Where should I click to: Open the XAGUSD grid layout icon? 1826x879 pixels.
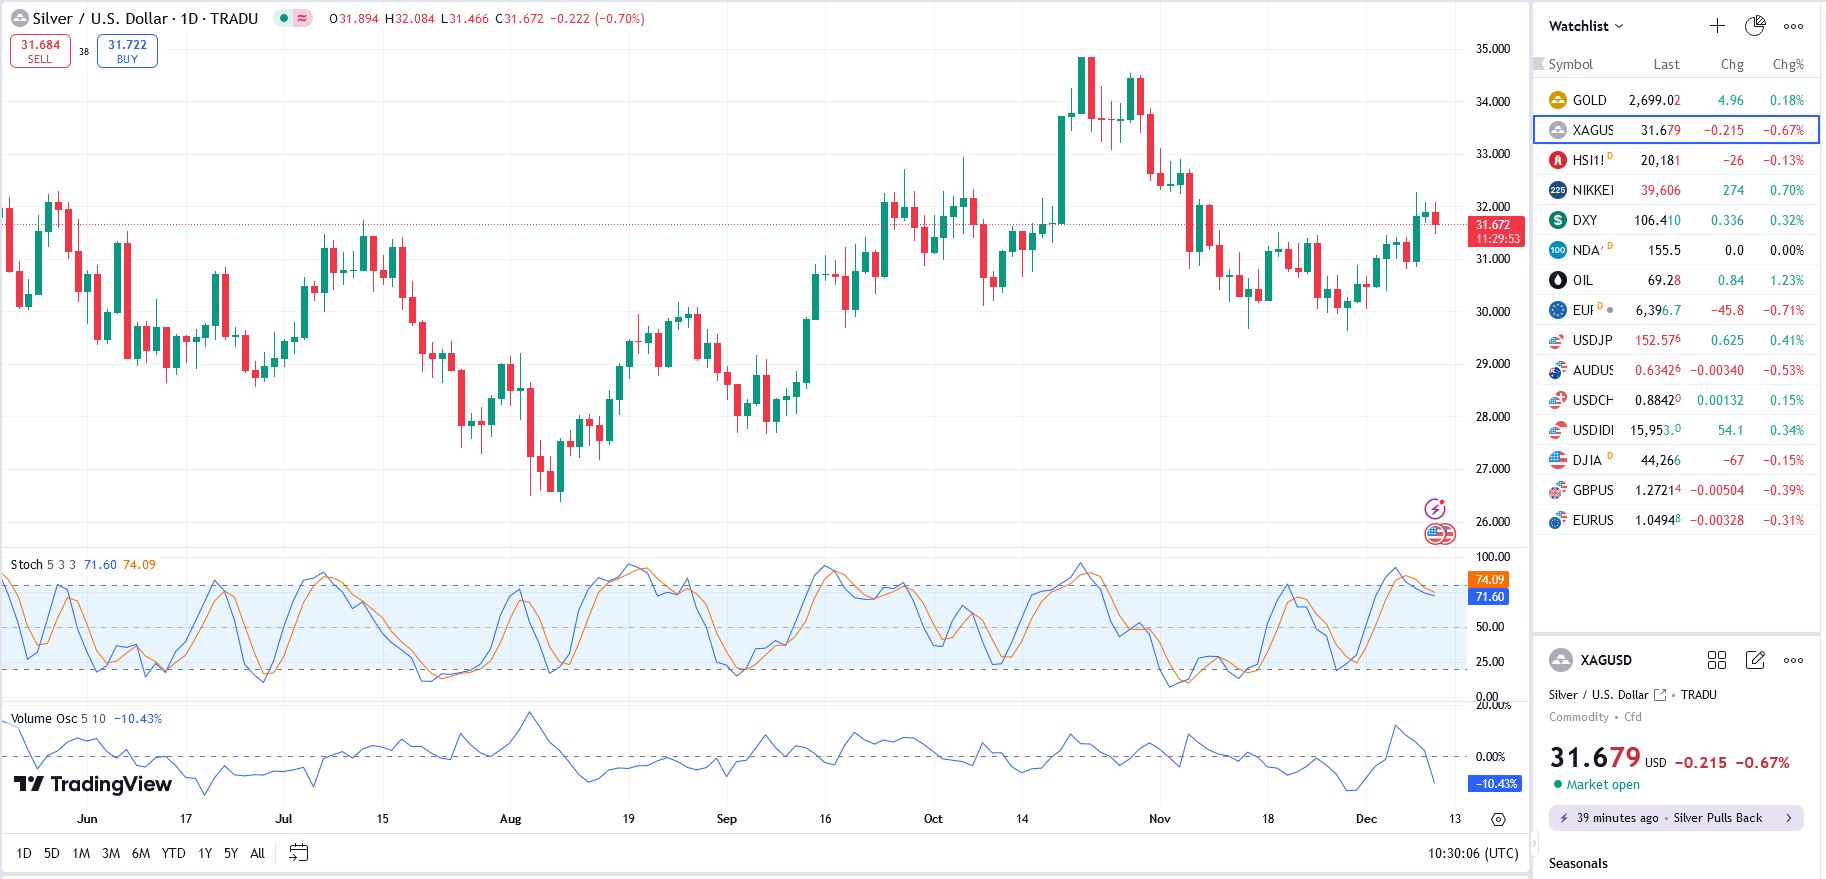click(x=1717, y=660)
